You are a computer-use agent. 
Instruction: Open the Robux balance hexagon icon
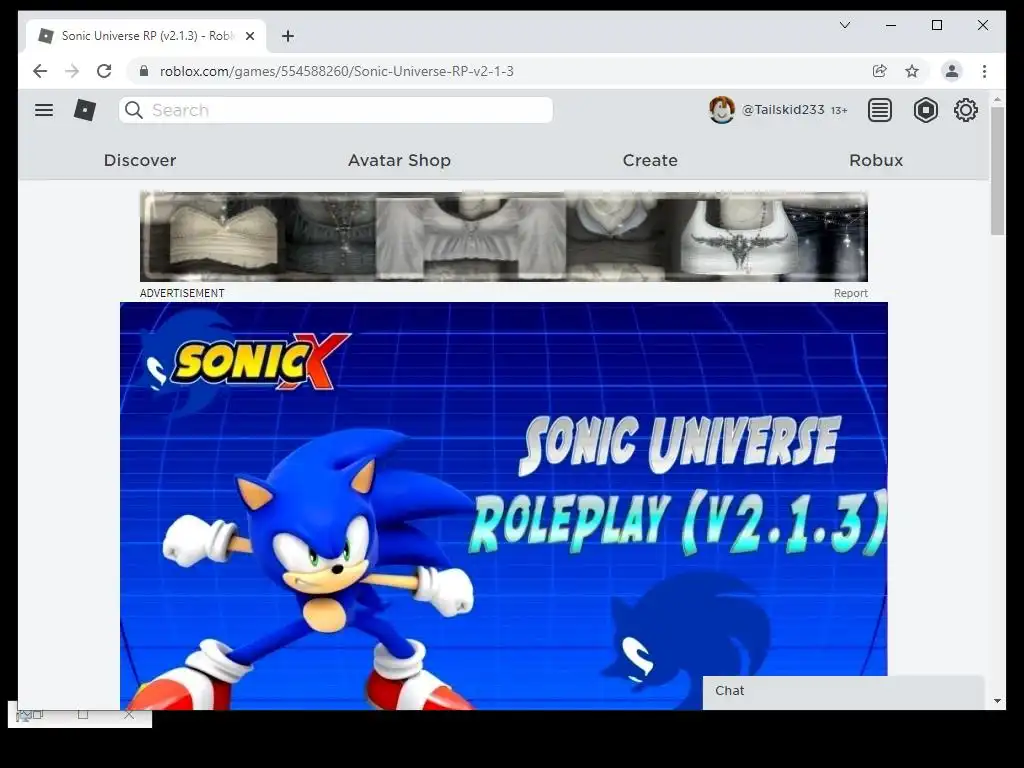pyautogui.click(x=925, y=110)
